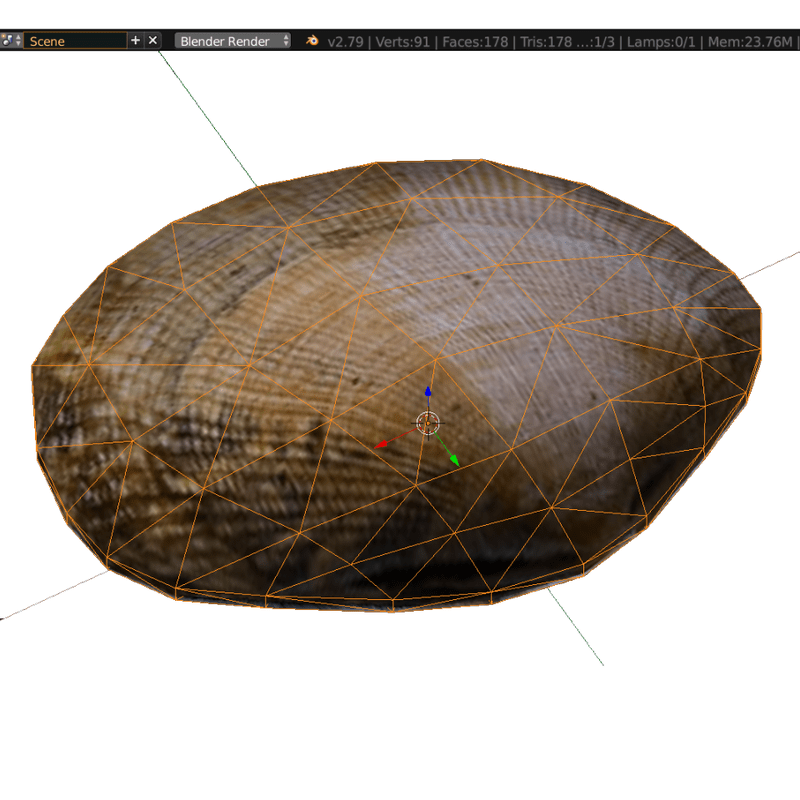Grab the blue Z-axis manipulator arrow
Image resolution: width=800 pixels, height=800 pixels.
coord(428,393)
